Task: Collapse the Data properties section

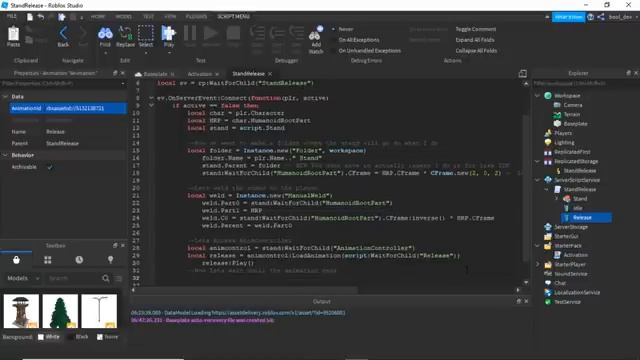Action: pos(5,97)
